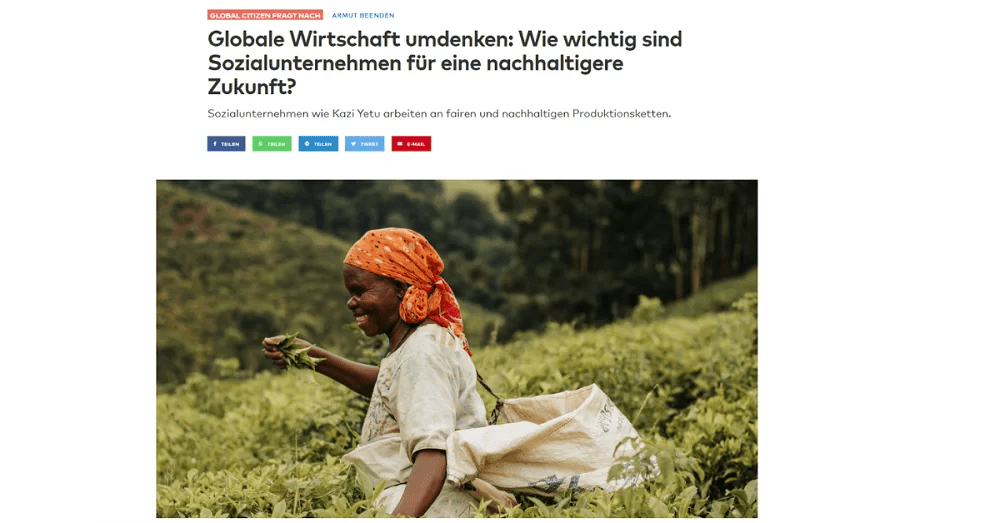The image size is (1000, 523).
Task: Open the 'Global Citizen fragt nach' category tag
Action: point(265,15)
